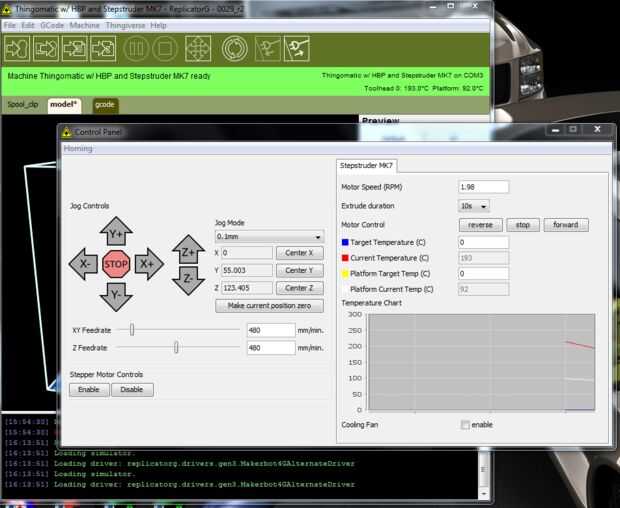Screen dimensions: 620x508
Task: Jog the Y+ arrow
Action: 116,231
